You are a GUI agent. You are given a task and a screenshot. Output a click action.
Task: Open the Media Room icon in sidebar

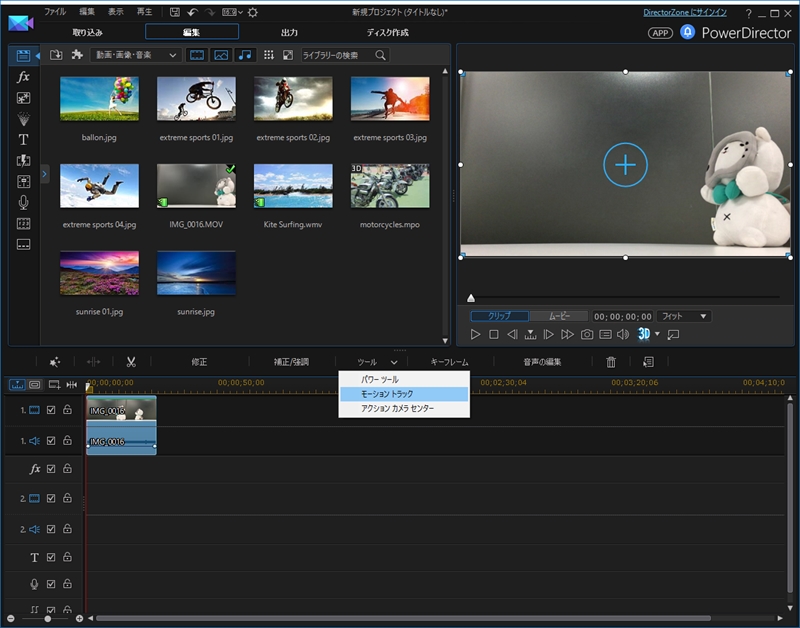23,56
